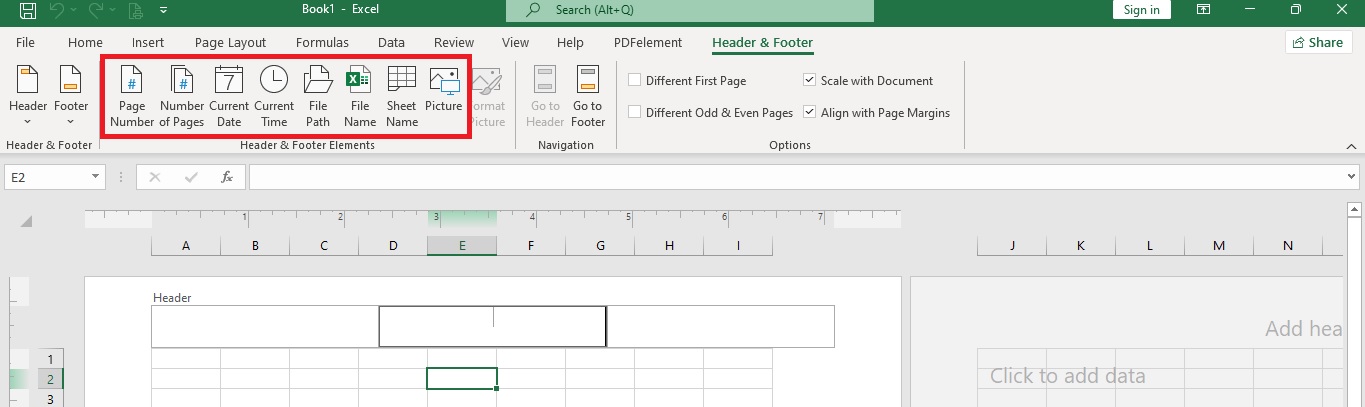This screenshot has width=1365, height=407.
Task: Click the center header section box
Action: 493,327
